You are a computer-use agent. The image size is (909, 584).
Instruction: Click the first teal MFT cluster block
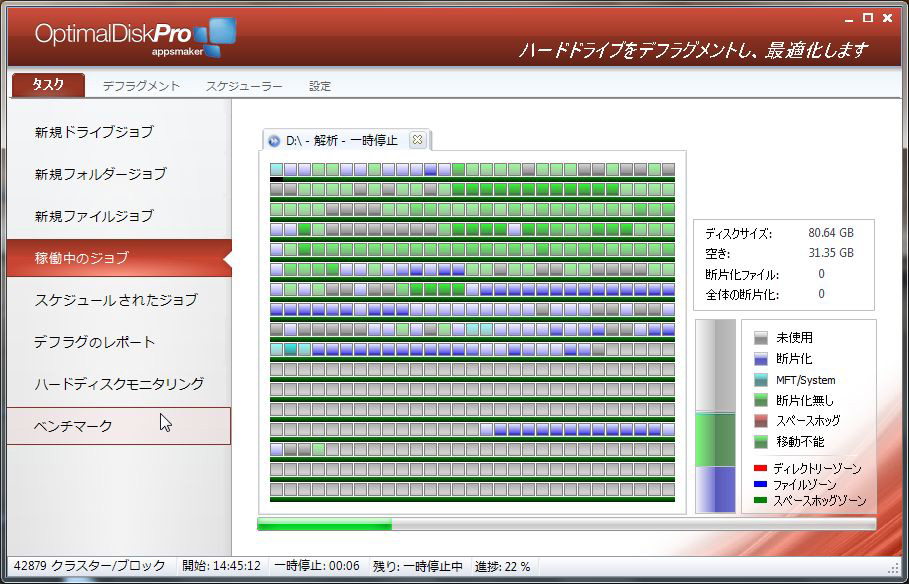coord(277,169)
